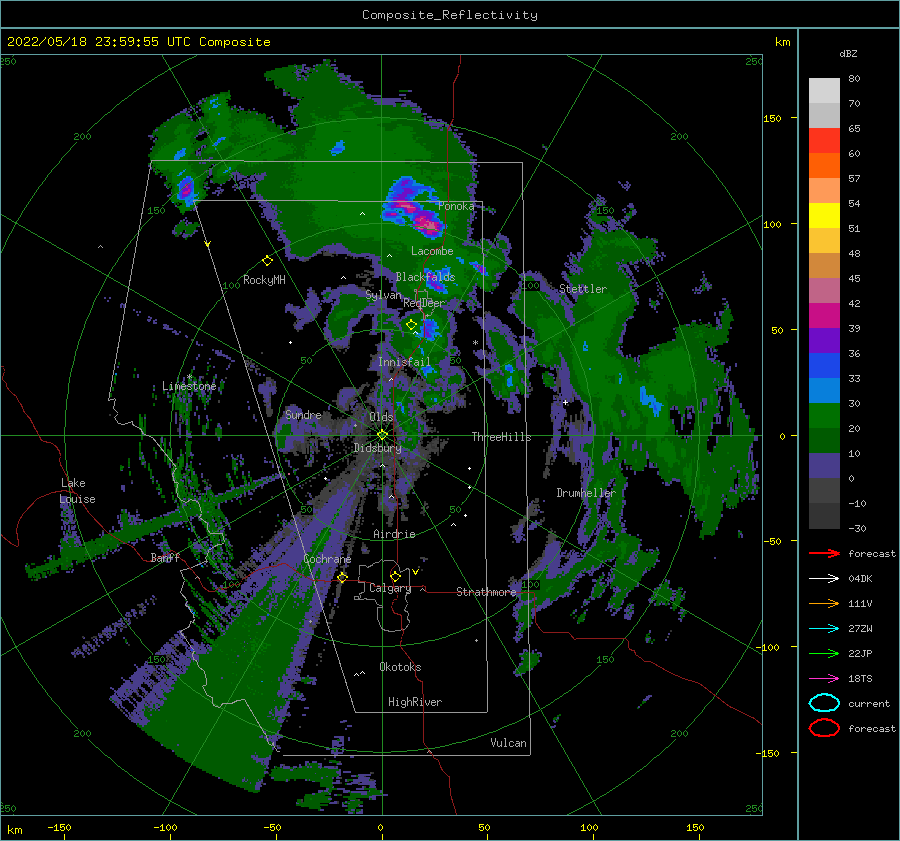This screenshot has width=900, height=841.
Task: Click the red forecast ellipse legend icon
Action: (x=824, y=728)
